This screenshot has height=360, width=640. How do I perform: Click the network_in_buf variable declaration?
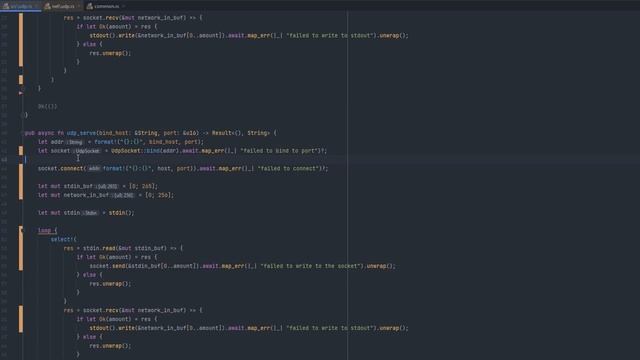(x=86, y=195)
